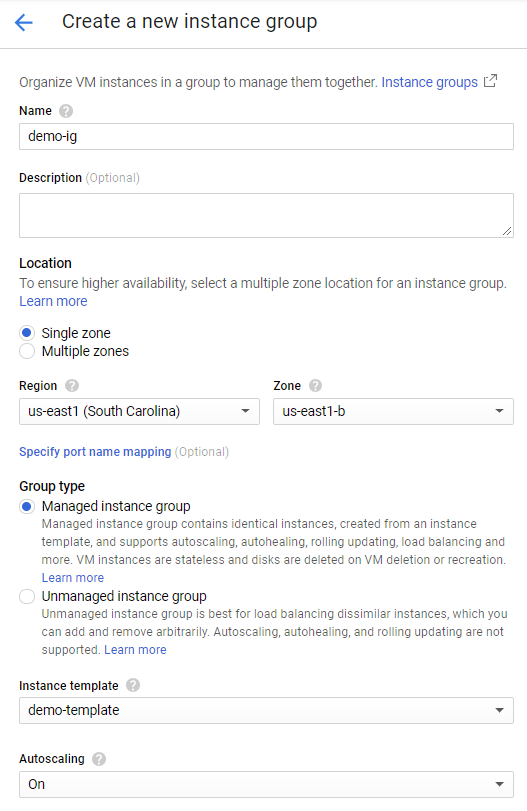Show help for the Name field
Viewport: 527px width, 811px height.
coord(66,111)
